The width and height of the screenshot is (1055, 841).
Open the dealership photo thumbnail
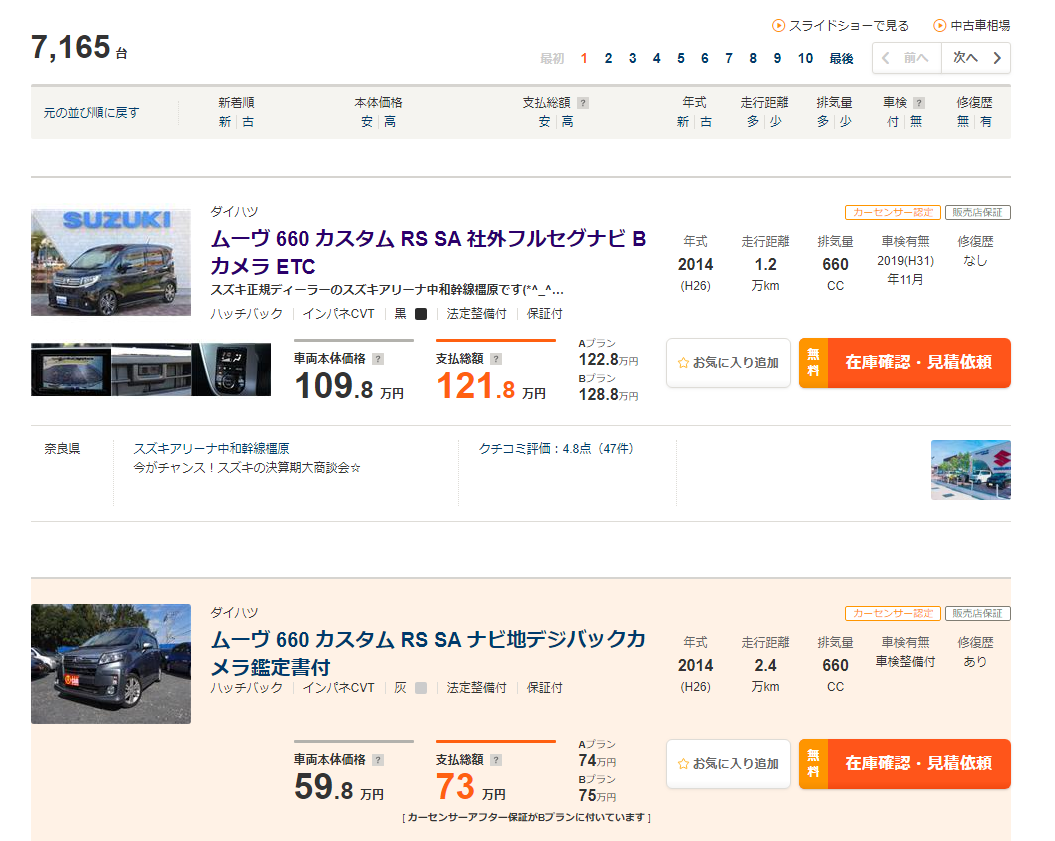[971, 470]
